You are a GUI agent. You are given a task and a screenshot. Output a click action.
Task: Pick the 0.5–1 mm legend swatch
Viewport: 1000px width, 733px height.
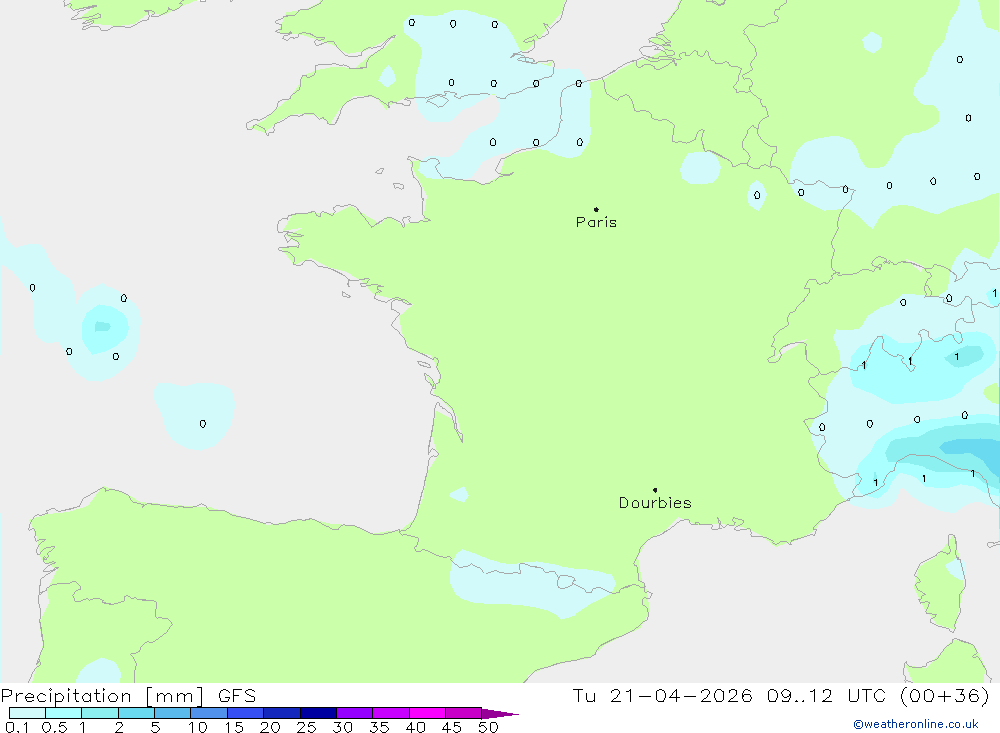[x=63, y=713]
